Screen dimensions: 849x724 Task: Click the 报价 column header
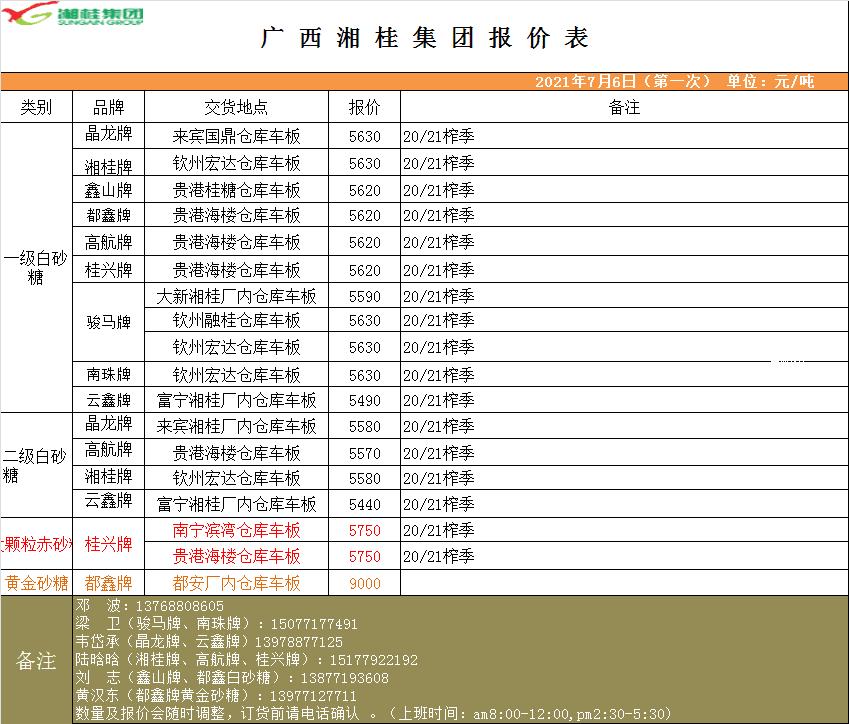pos(364,107)
